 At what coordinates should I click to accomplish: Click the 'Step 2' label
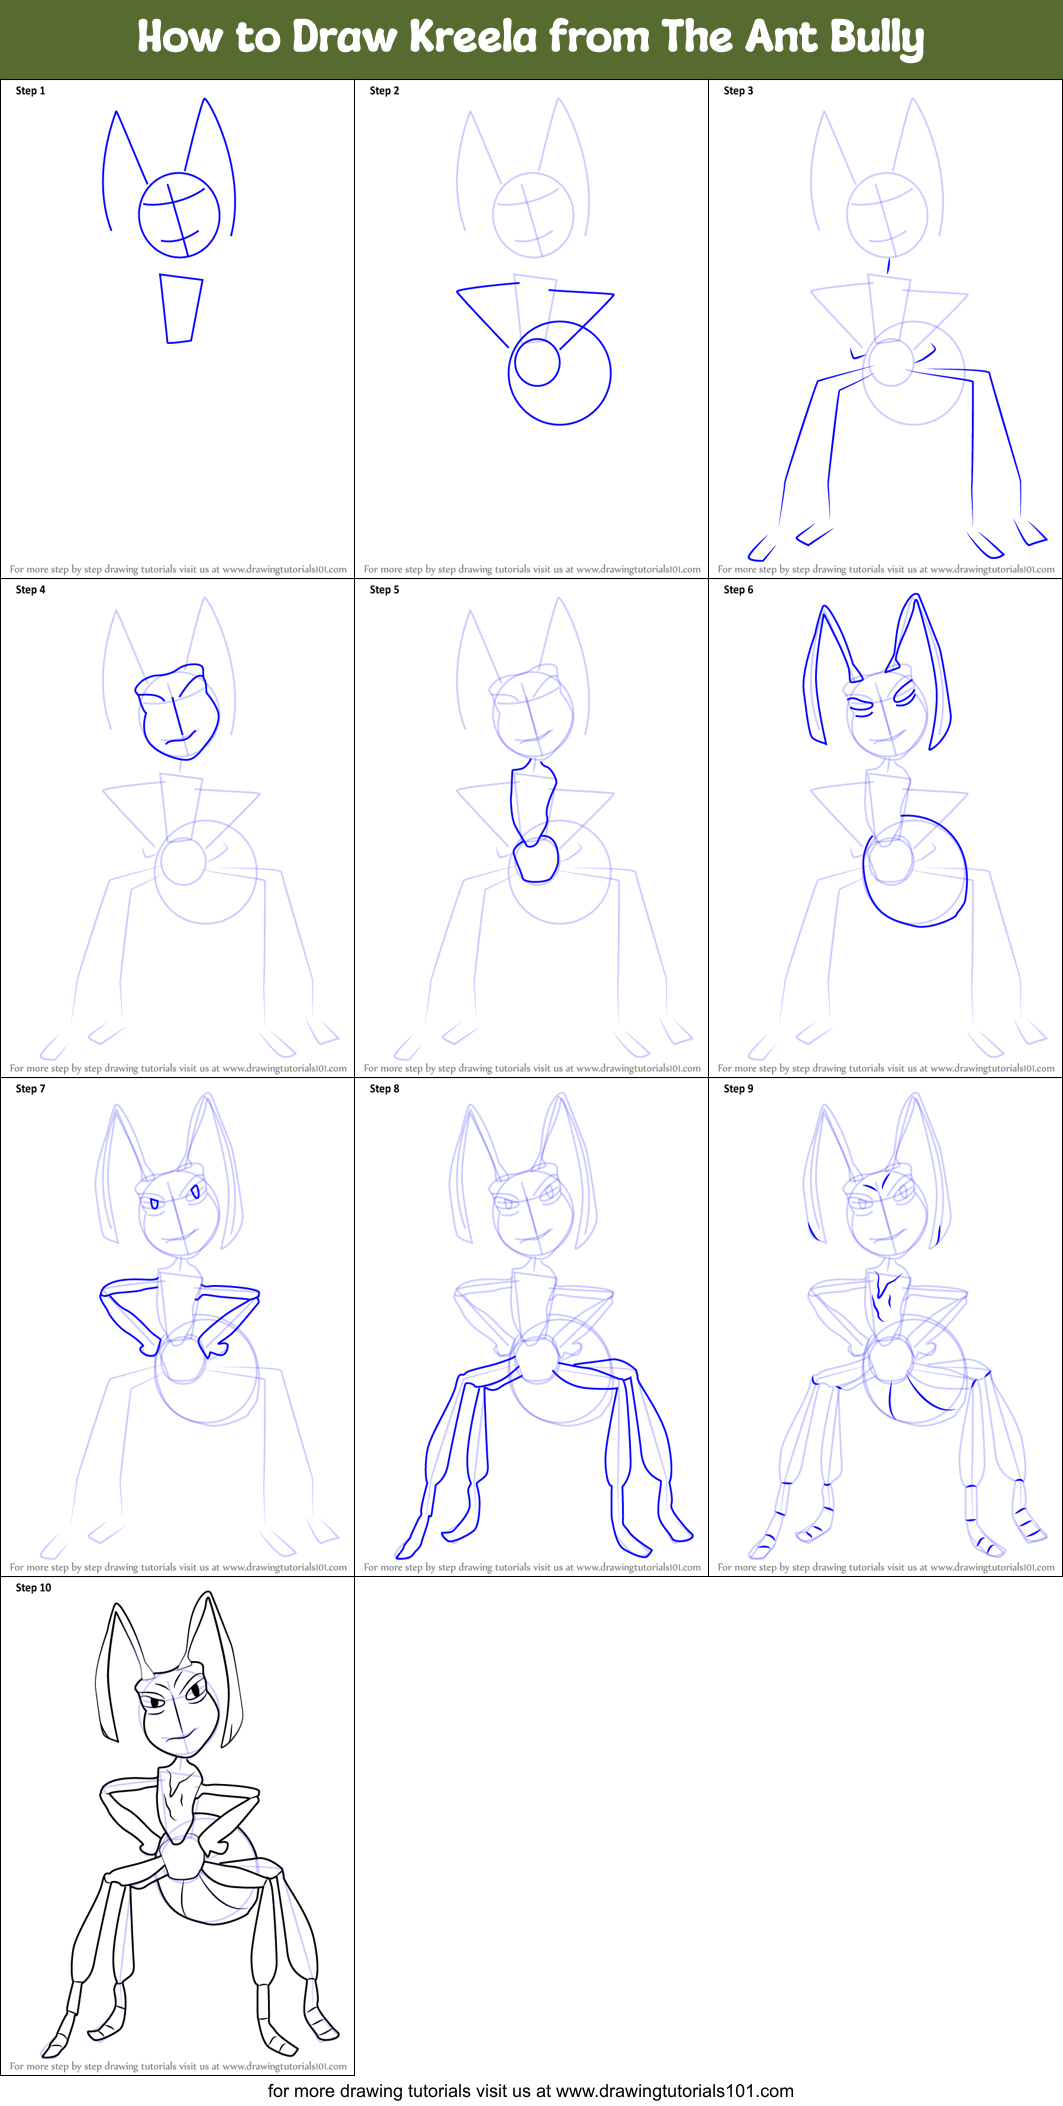click(x=385, y=91)
